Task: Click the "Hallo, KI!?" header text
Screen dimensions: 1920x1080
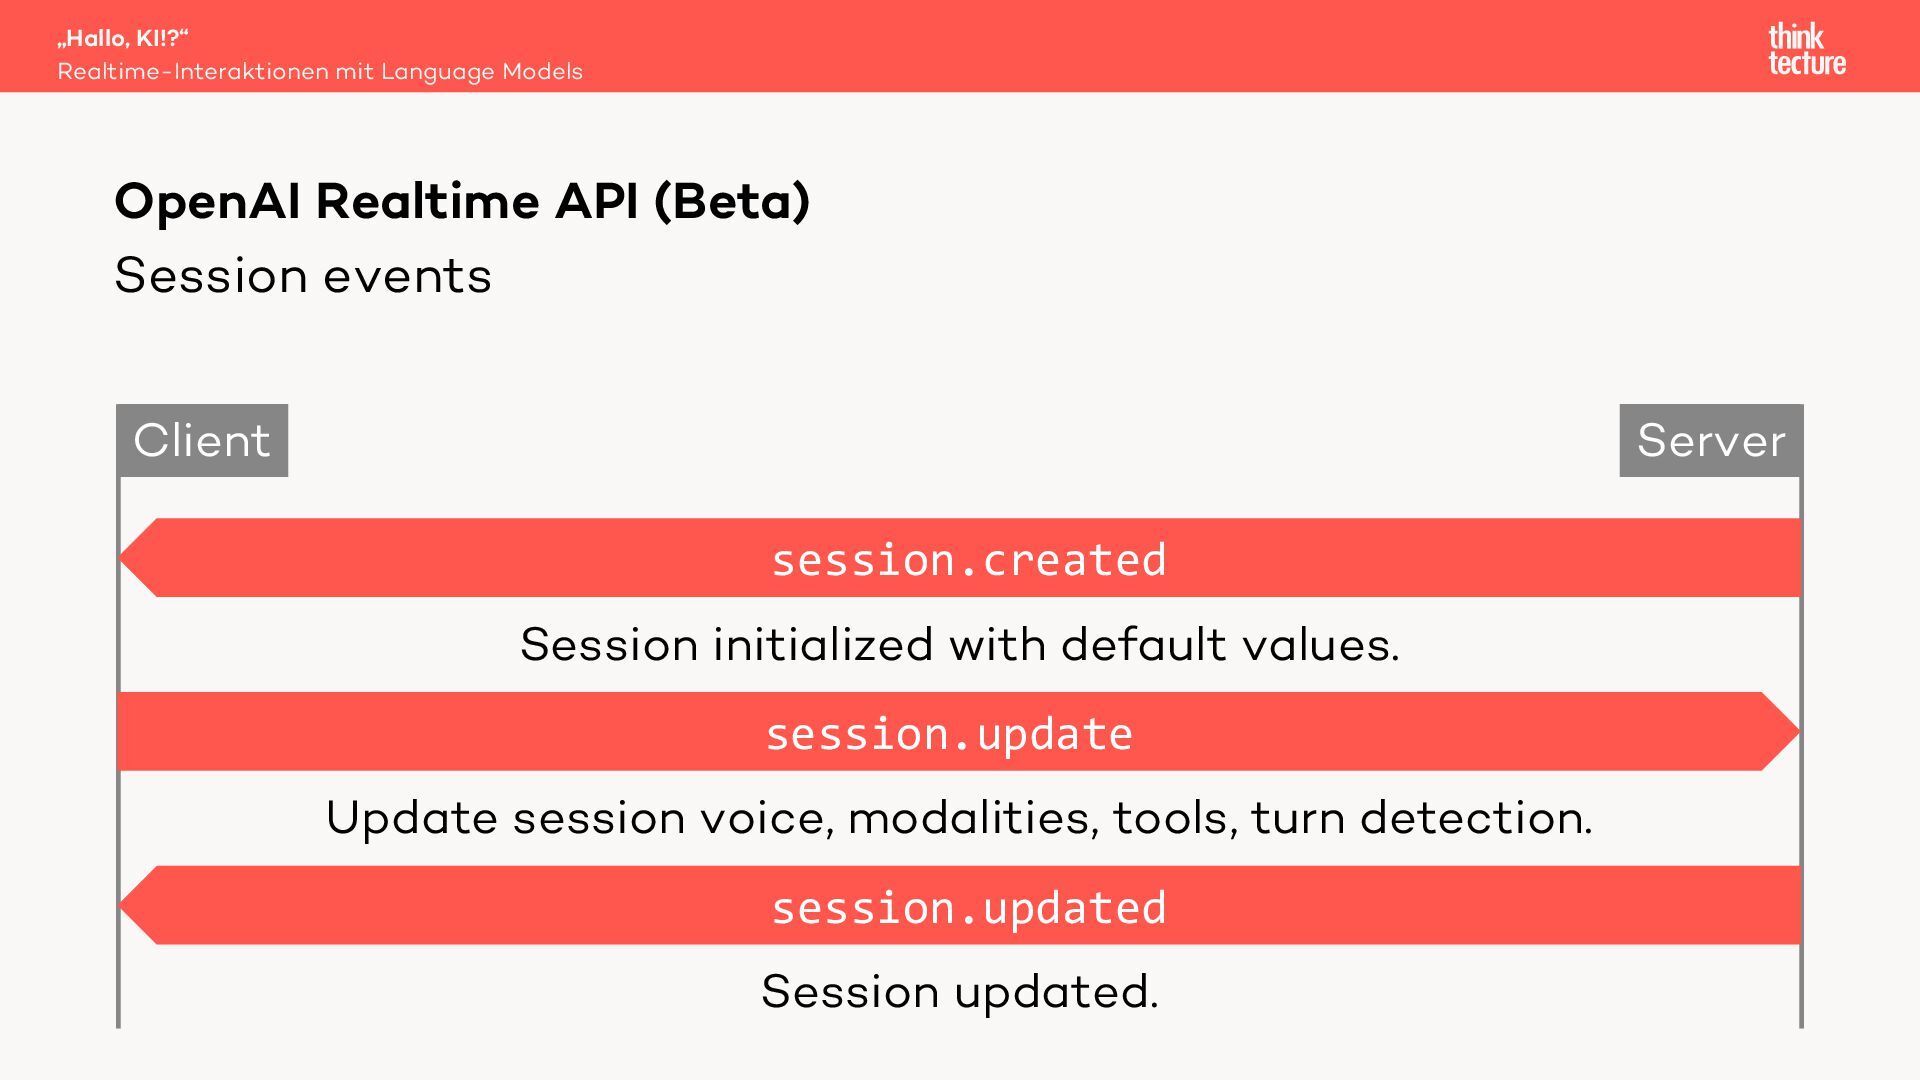Action: tap(123, 38)
